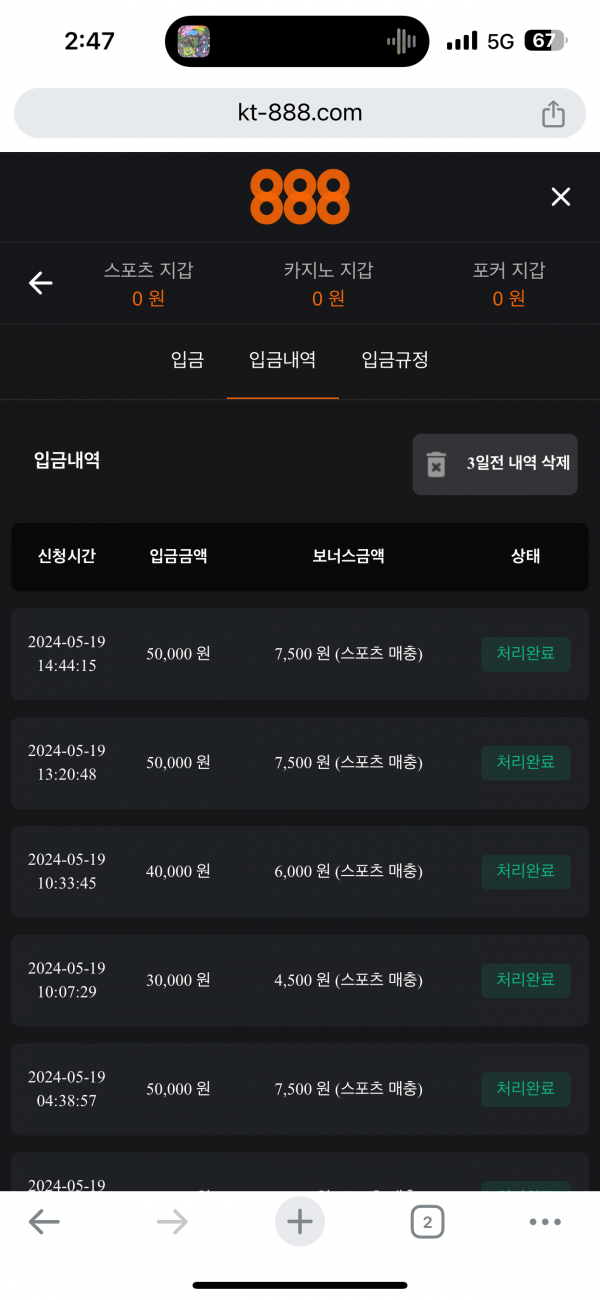
Task: Tap the 888 orange logo
Action: [x=300, y=197]
